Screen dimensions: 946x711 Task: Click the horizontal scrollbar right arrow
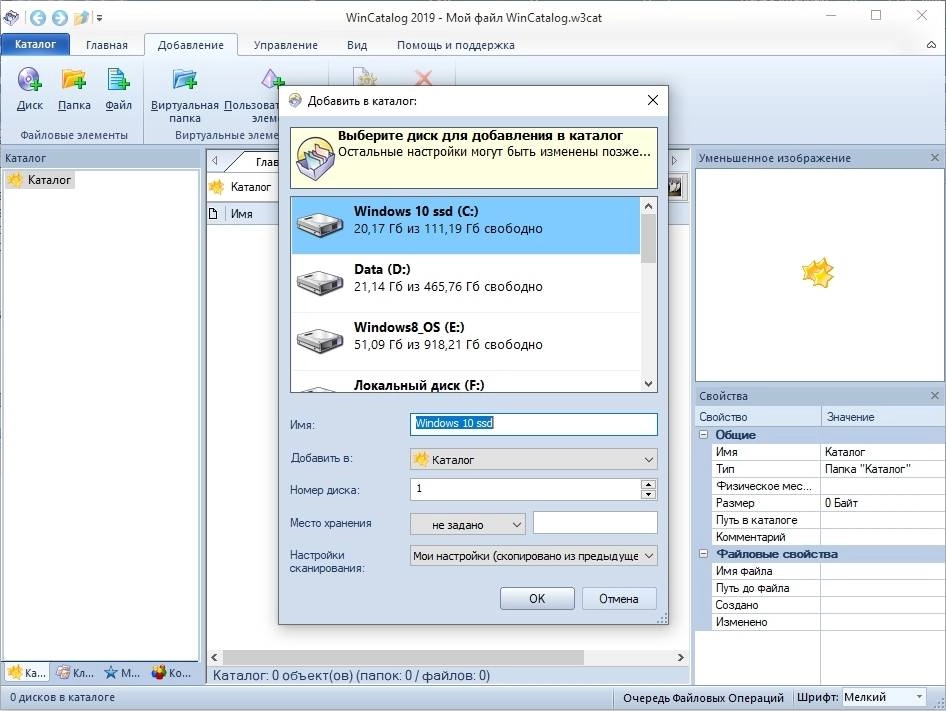681,657
